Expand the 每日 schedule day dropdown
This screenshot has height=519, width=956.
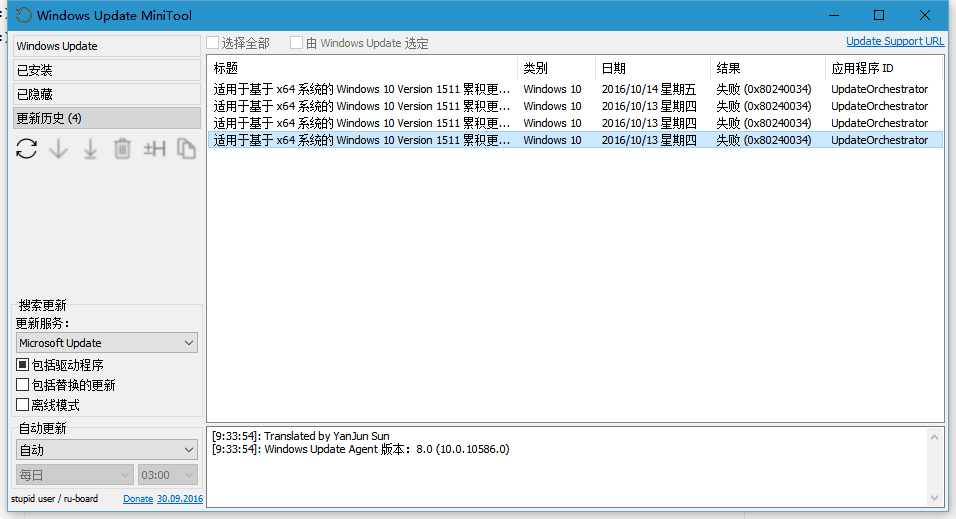(75, 475)
